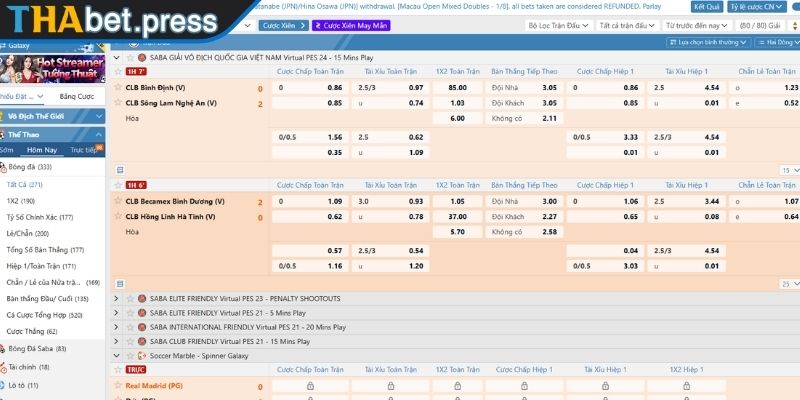Viewport: 800px width, 400px height.
Task: Favorite the CLB Bình Định match star
Action: tap(119, 88)
